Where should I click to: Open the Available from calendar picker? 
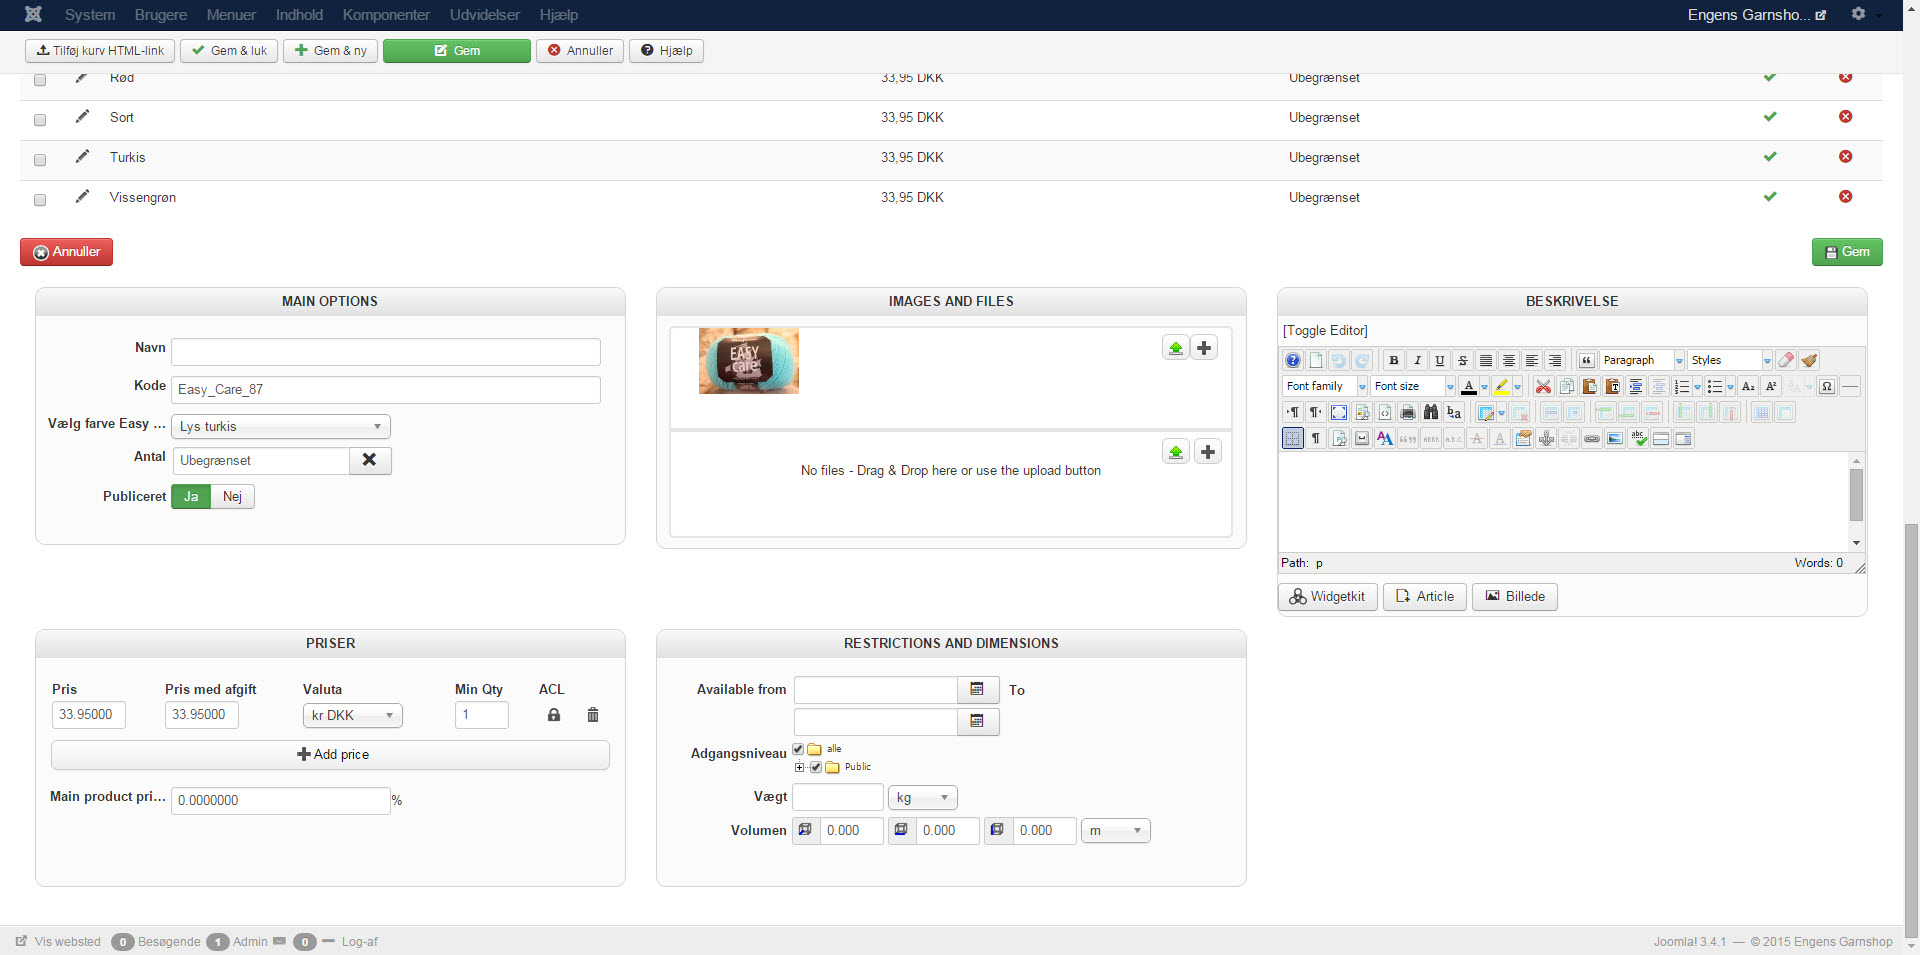click(x=977, y=690)
